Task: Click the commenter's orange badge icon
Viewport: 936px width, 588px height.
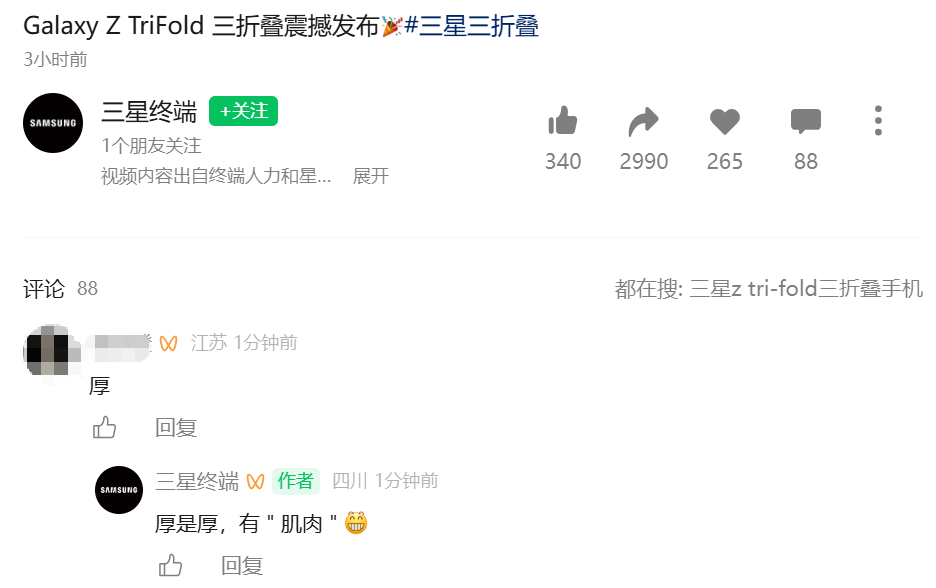Action: coord(168,343)
